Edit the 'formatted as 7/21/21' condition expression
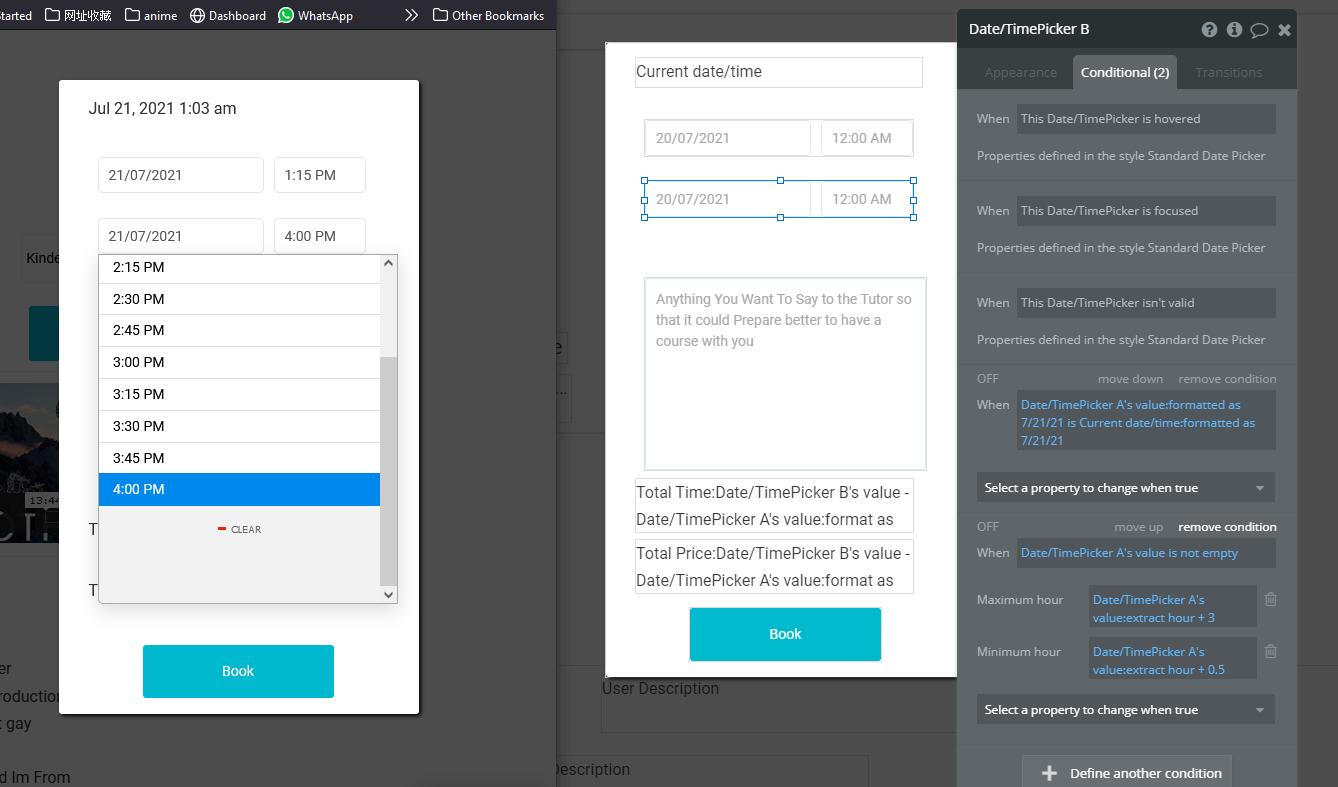1338x787 pixels. 1146,421
